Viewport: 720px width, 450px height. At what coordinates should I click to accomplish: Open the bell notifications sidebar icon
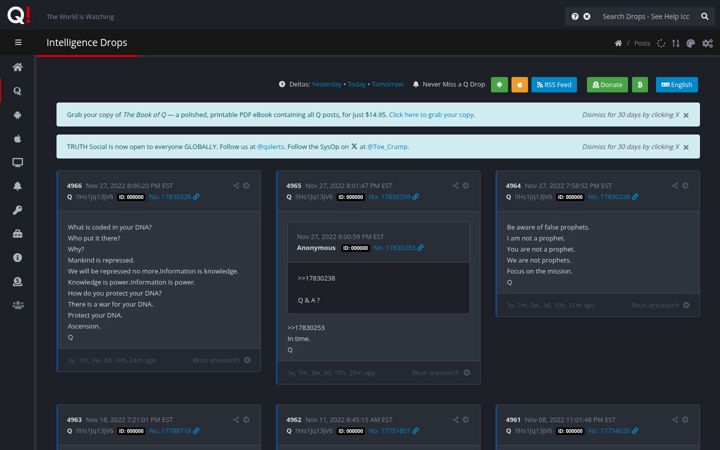pos(17,186)
